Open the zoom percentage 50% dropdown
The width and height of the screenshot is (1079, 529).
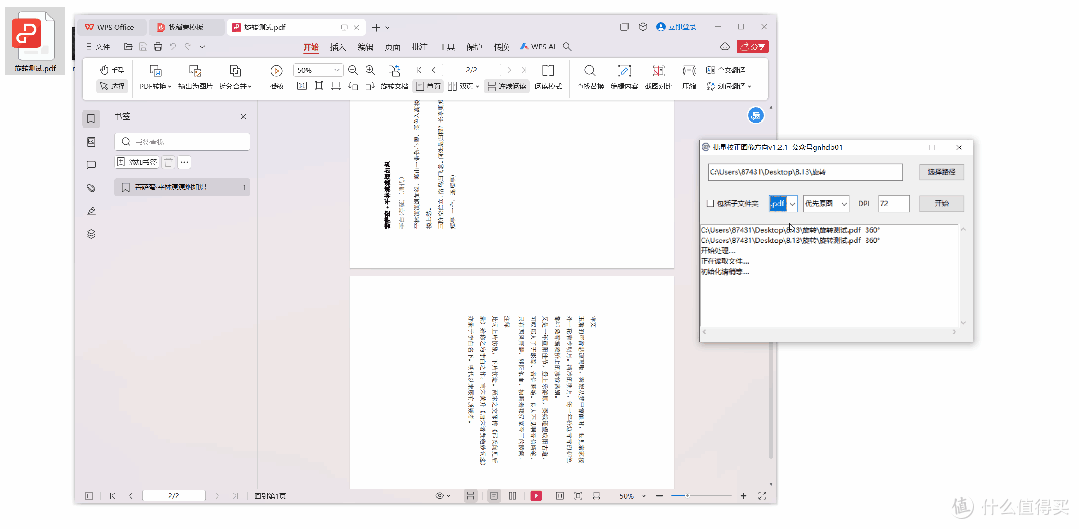click(x=318, y=69)
